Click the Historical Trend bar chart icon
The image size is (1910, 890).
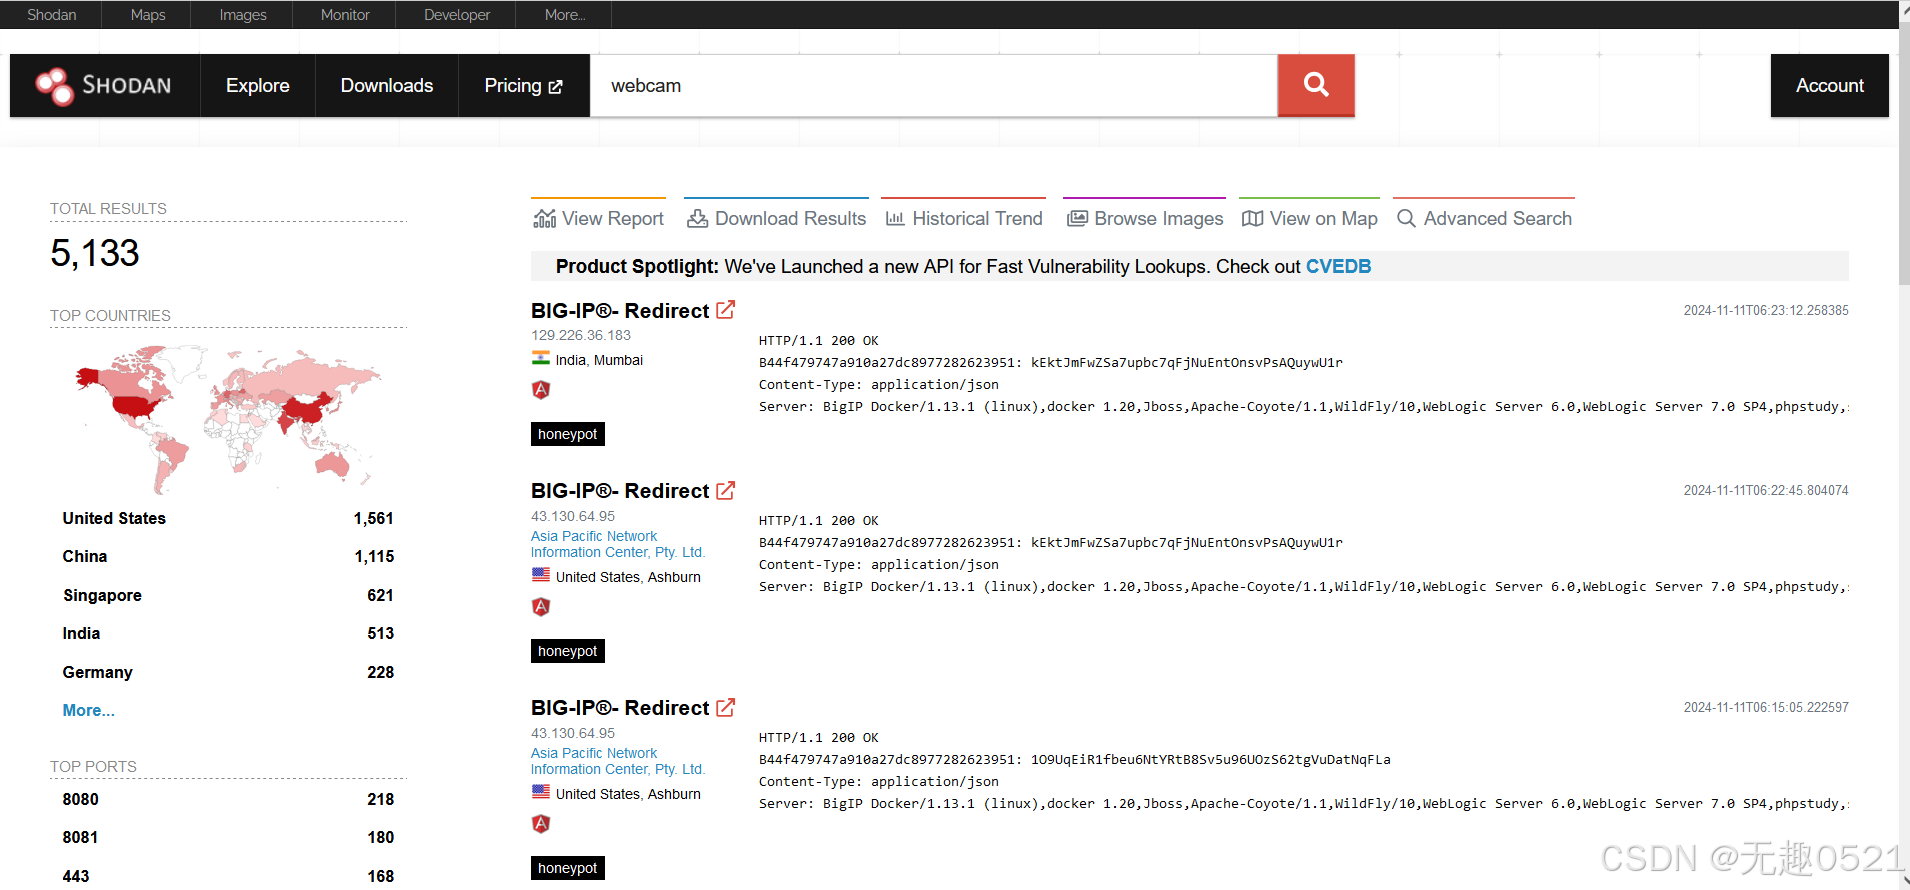(x=895, y=218)
